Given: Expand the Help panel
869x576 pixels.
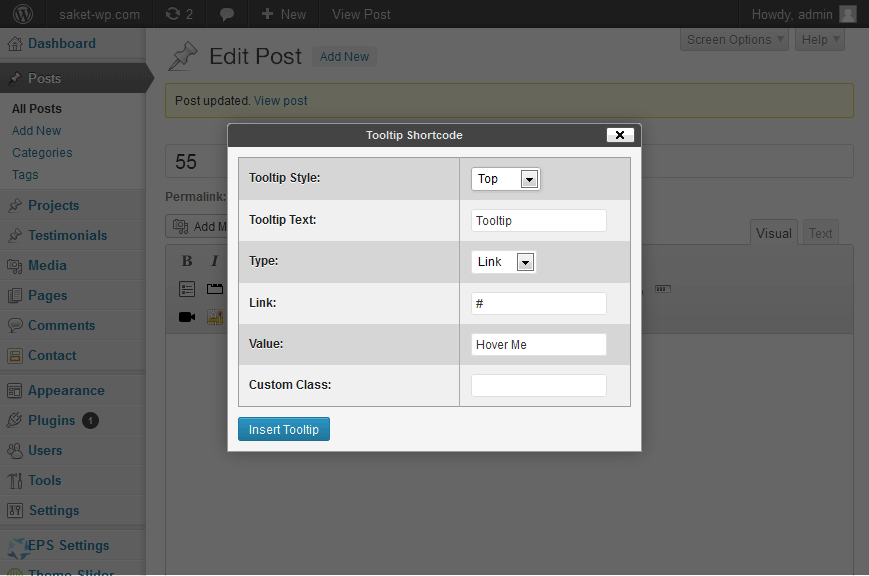Looking at the screenshot, I should pos(820,40).
